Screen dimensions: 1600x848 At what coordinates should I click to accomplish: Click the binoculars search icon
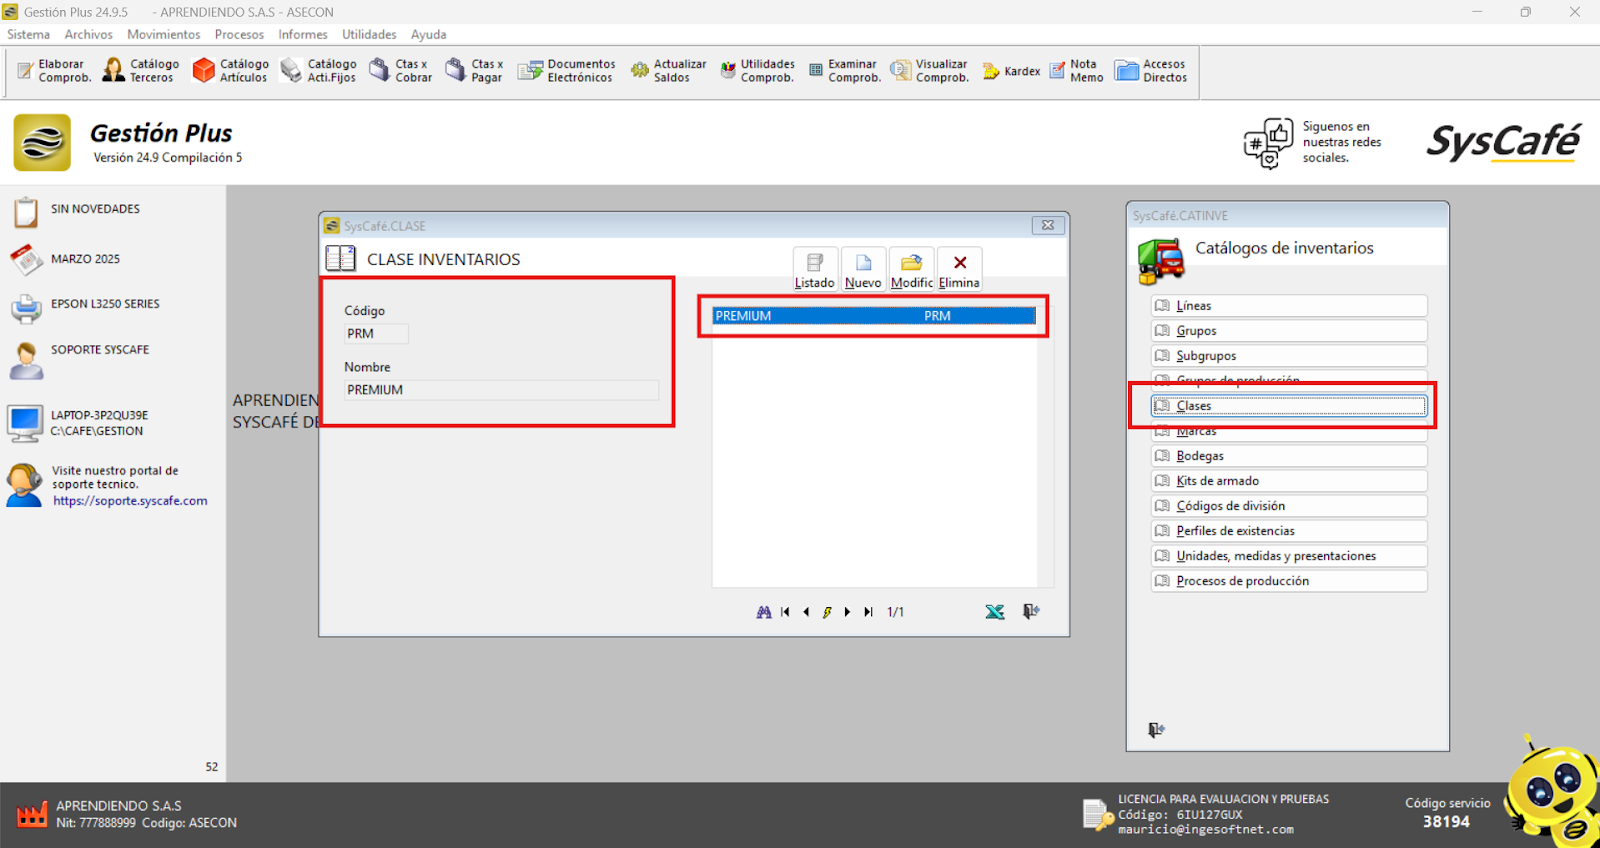tap(764, 612)
